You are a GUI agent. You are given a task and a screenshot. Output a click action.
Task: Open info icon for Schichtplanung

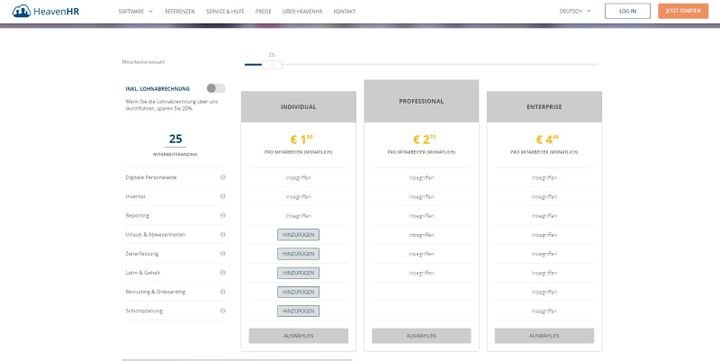click(x=223, y=310)
